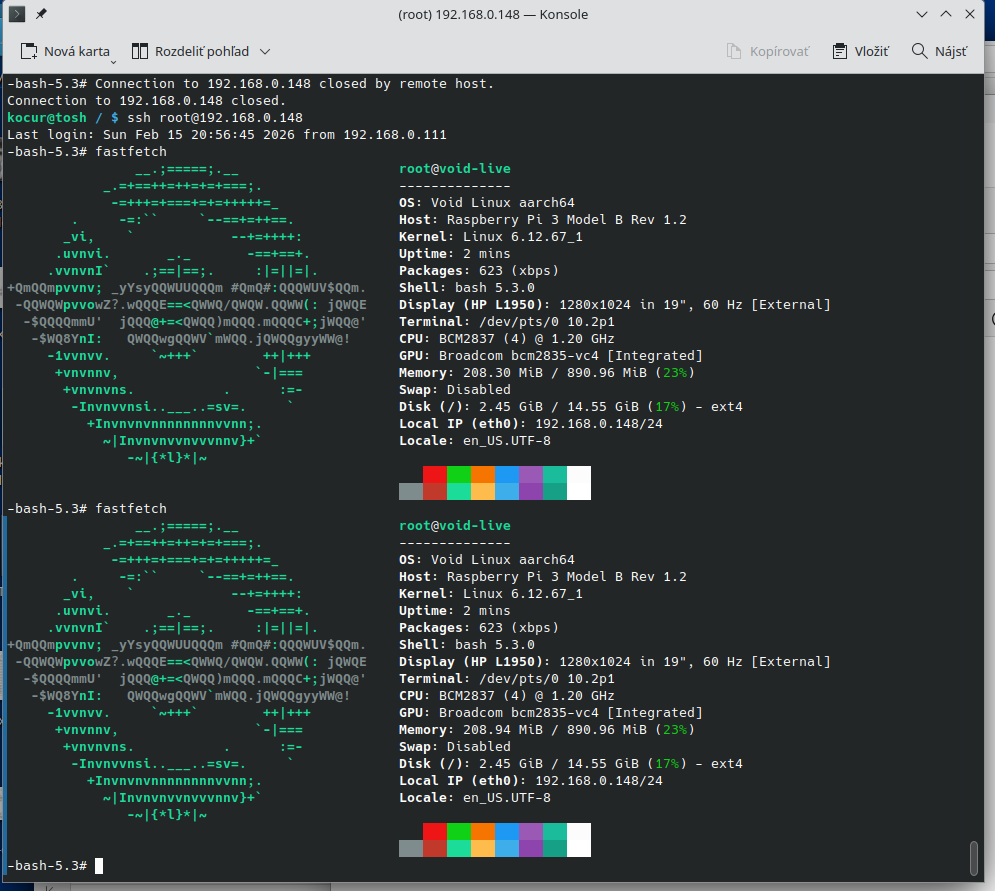The height and width of the screenshot is (891, 995).
Task: Open the Nová karta dropdown arrow
Action: tap(115, 55)
